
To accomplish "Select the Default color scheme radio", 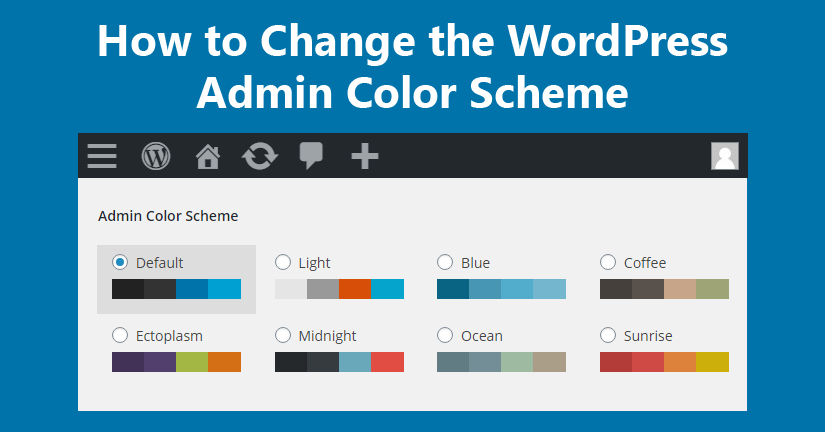I will [120, 262].
